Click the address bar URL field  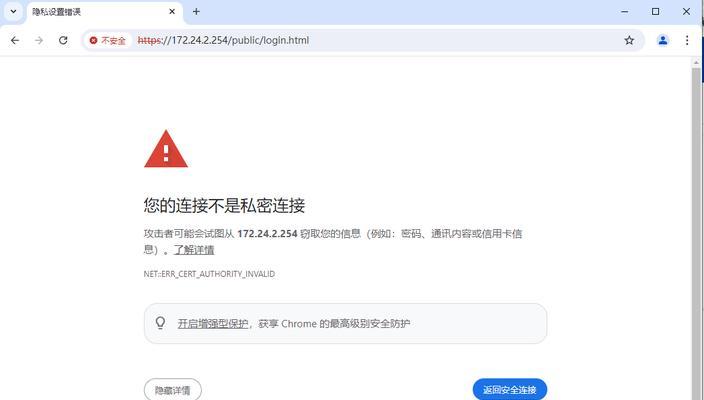tap(377, 40)
